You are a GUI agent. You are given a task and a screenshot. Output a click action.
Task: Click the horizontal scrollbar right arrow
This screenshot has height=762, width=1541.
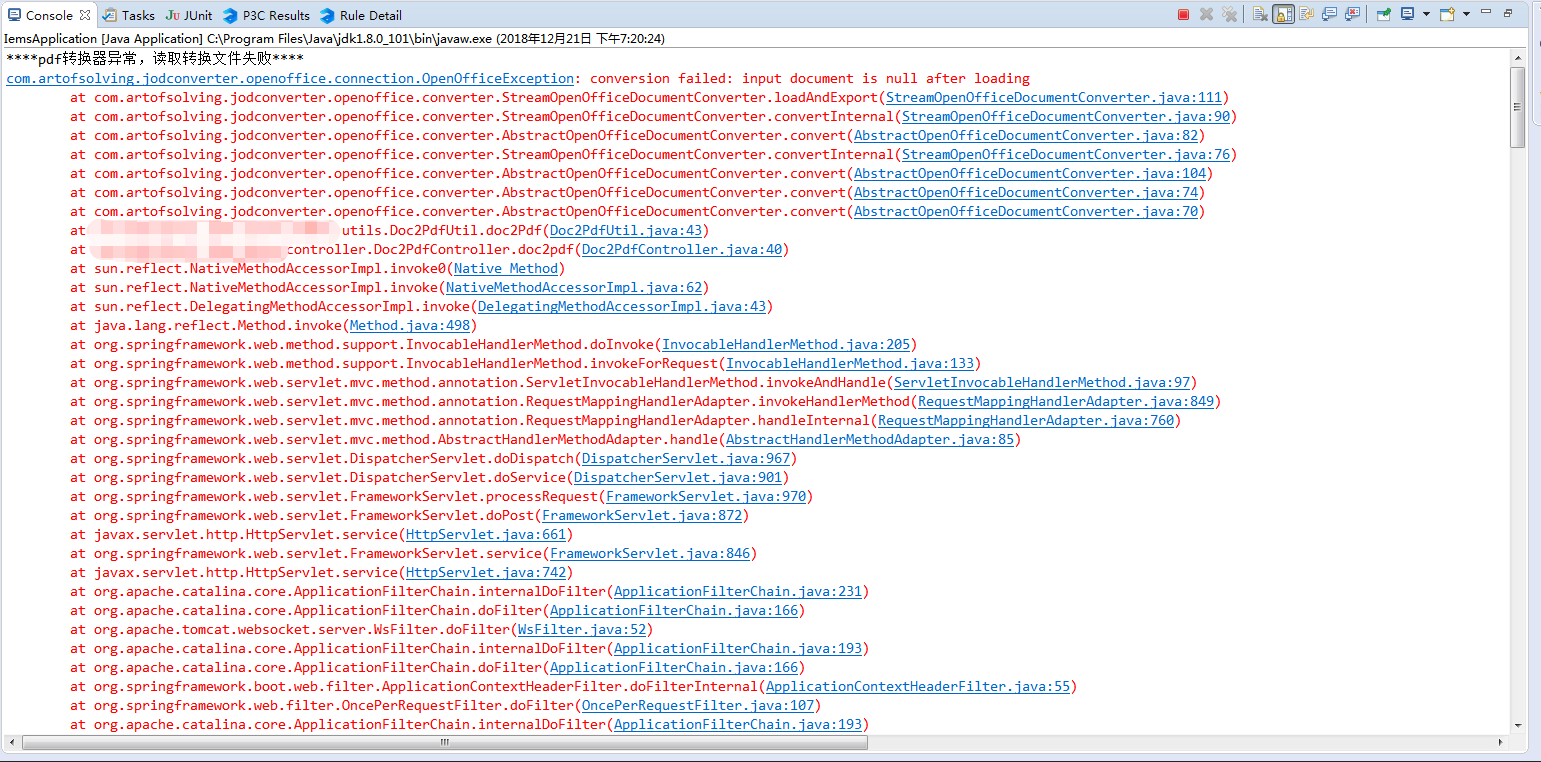[x=1501, y=743]
